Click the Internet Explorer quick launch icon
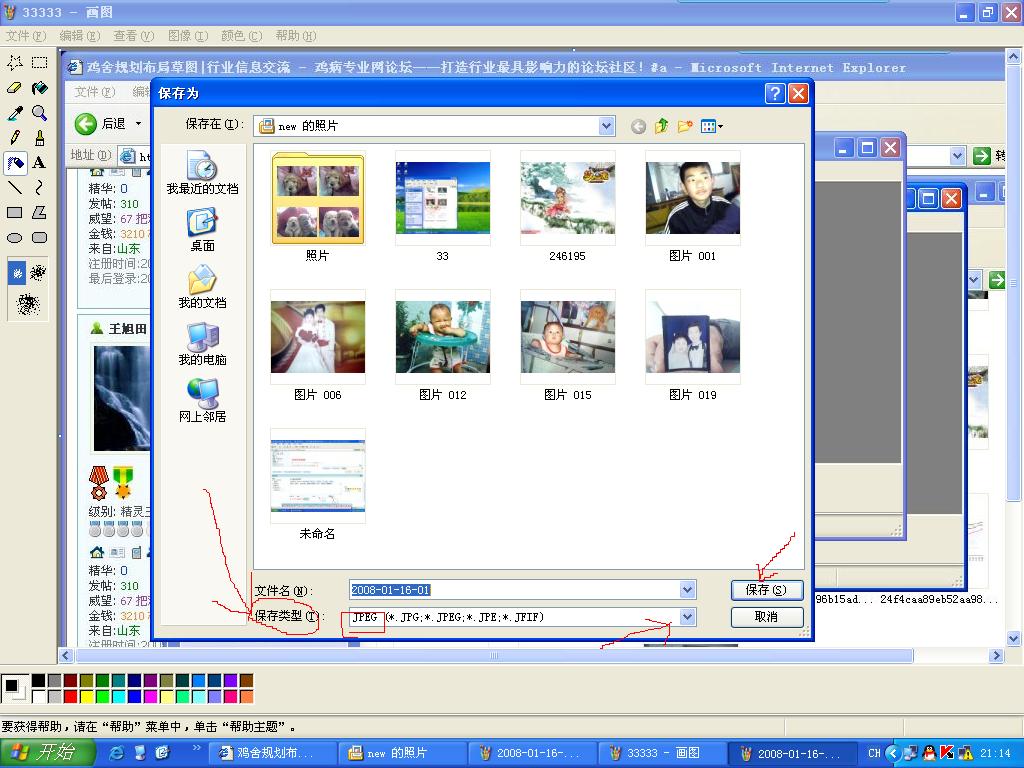Screen dimensions: 1024x768 (x=117, y=753)
